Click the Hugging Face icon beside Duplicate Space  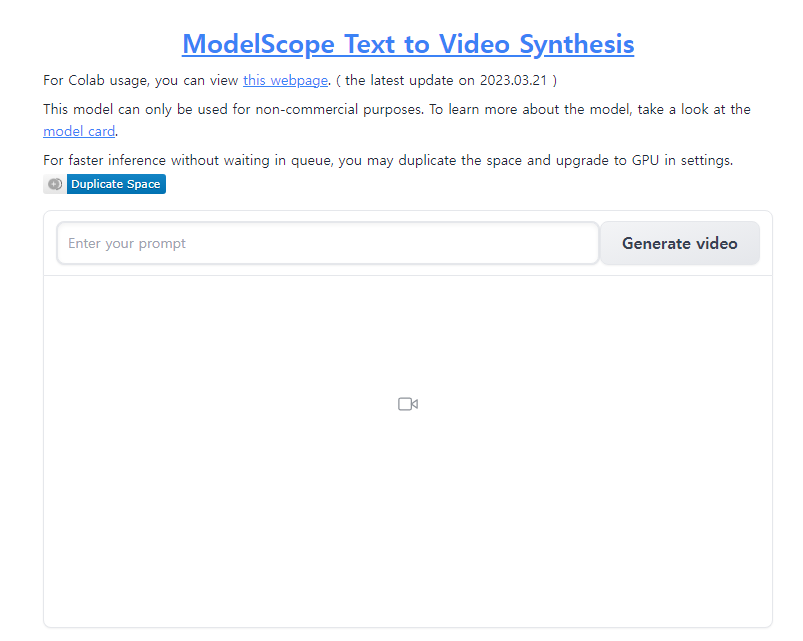click(55, 184)
